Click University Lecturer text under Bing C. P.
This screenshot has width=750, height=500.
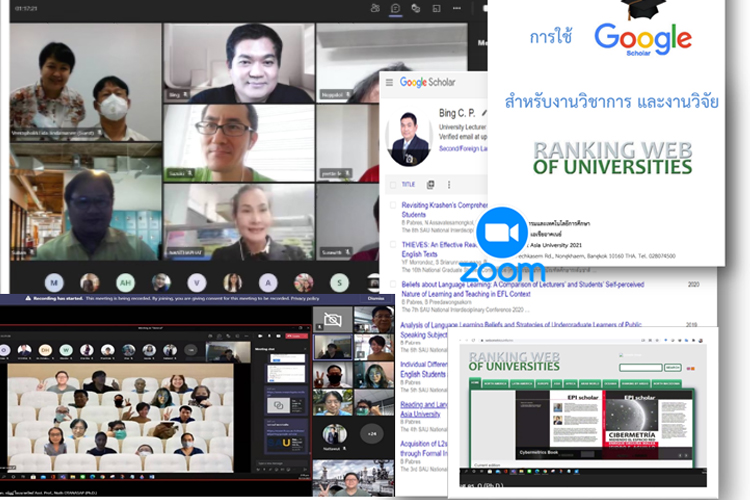click(463, 127)
